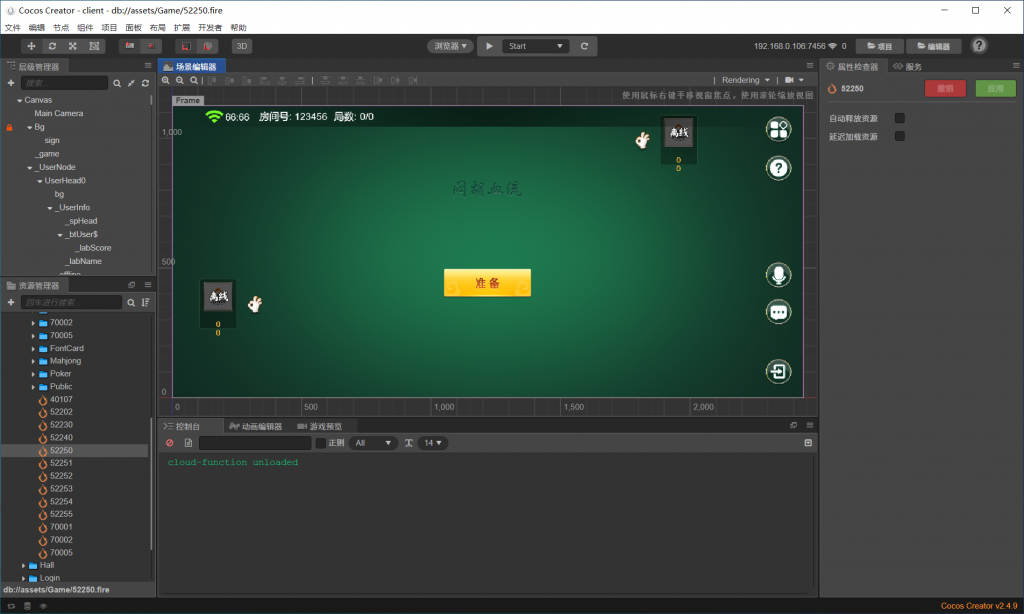Select the Move transform tool
The height and width of the screenshot is (614, 1024).
32,46
